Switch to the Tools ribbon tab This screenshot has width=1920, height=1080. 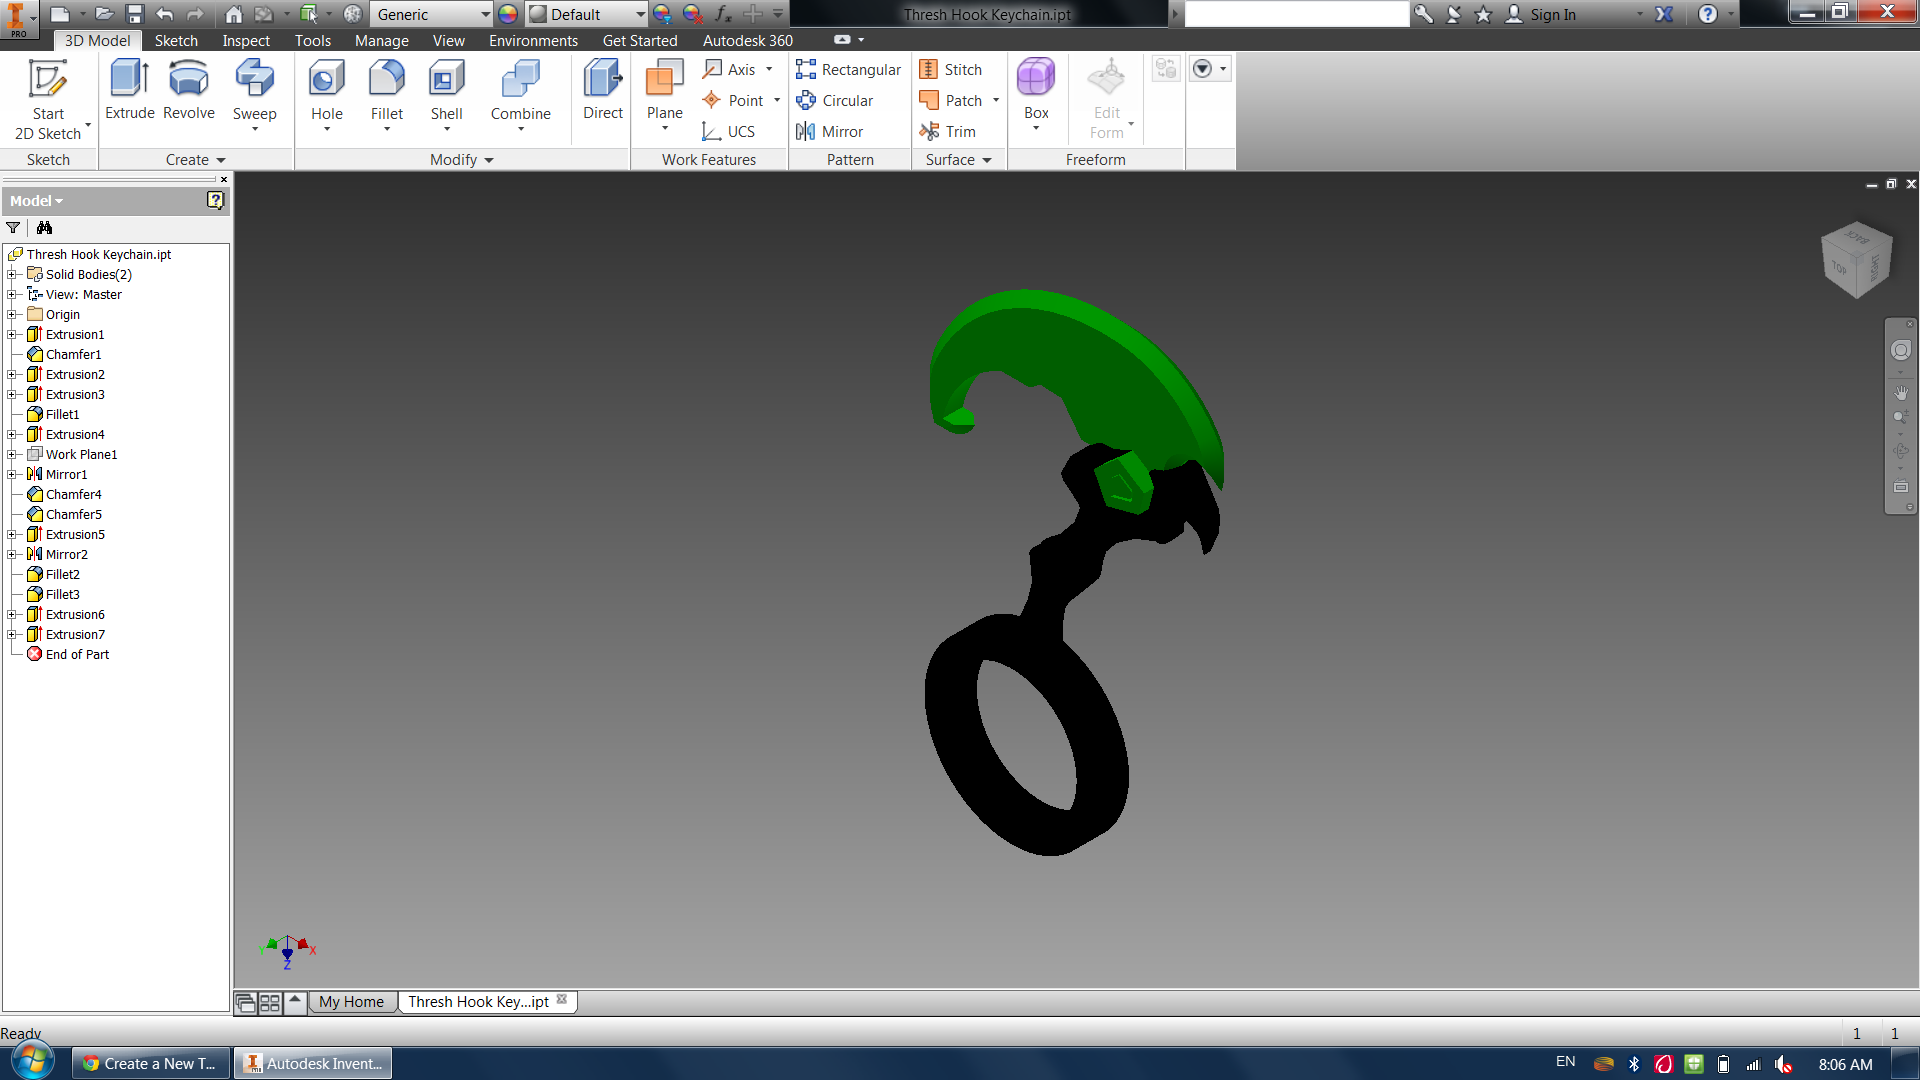pos(312,40)
